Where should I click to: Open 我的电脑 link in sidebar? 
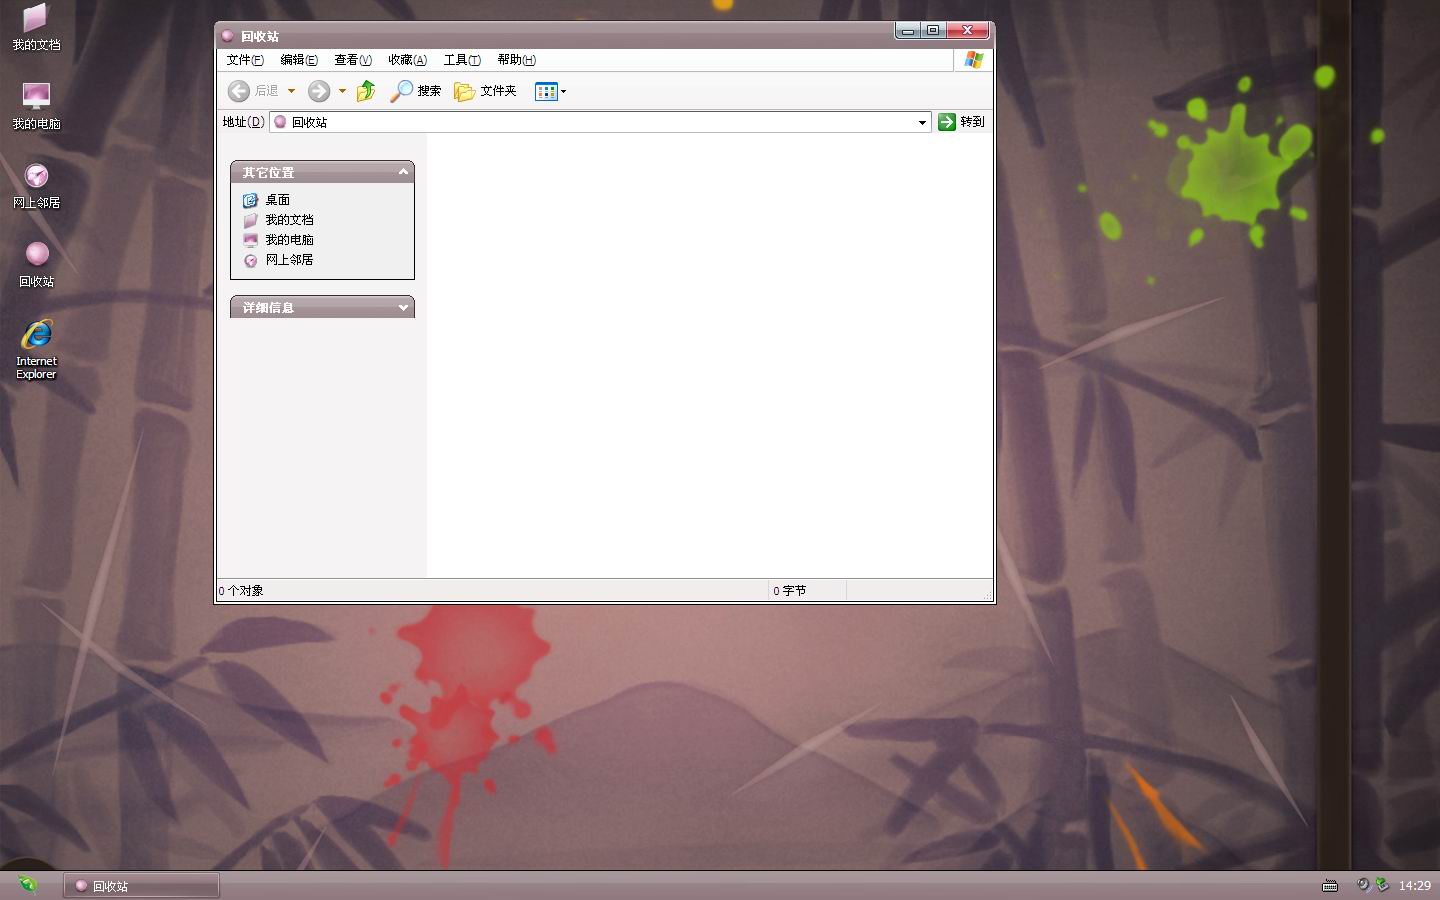tap(279, 240)
